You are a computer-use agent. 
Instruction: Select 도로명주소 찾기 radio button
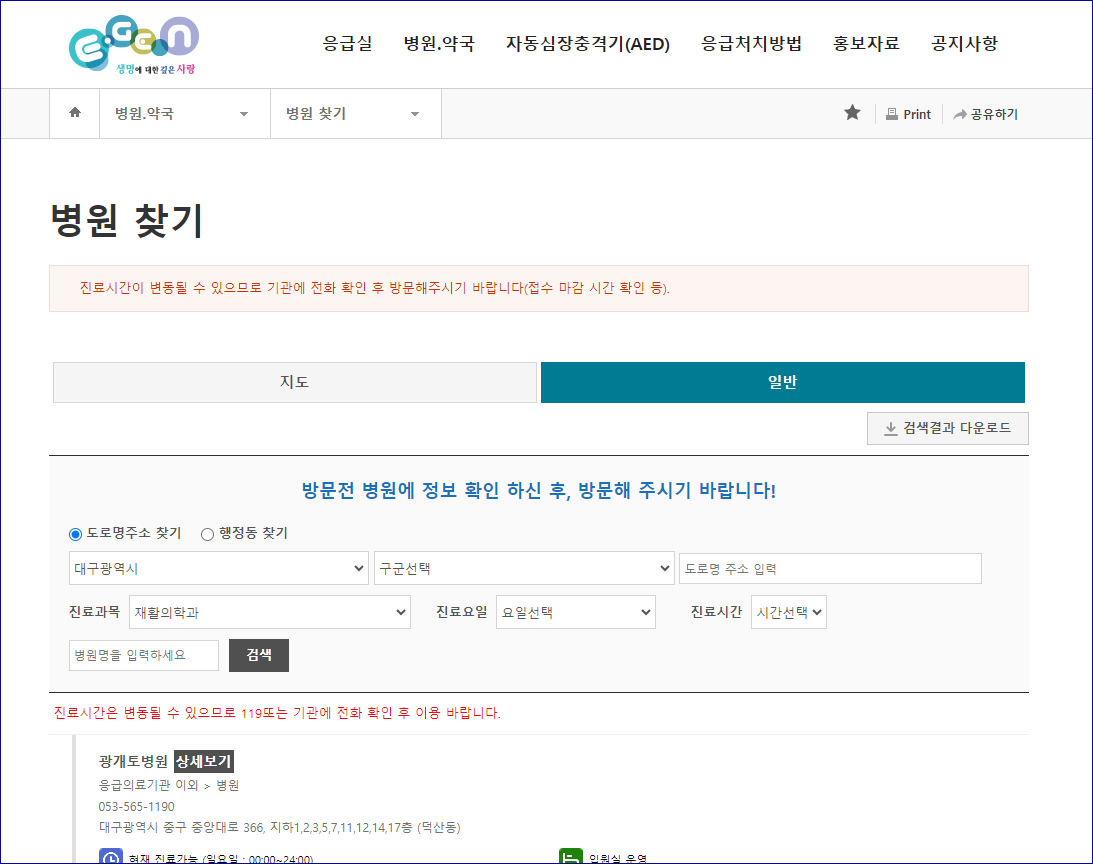click(x=75, y=534)
